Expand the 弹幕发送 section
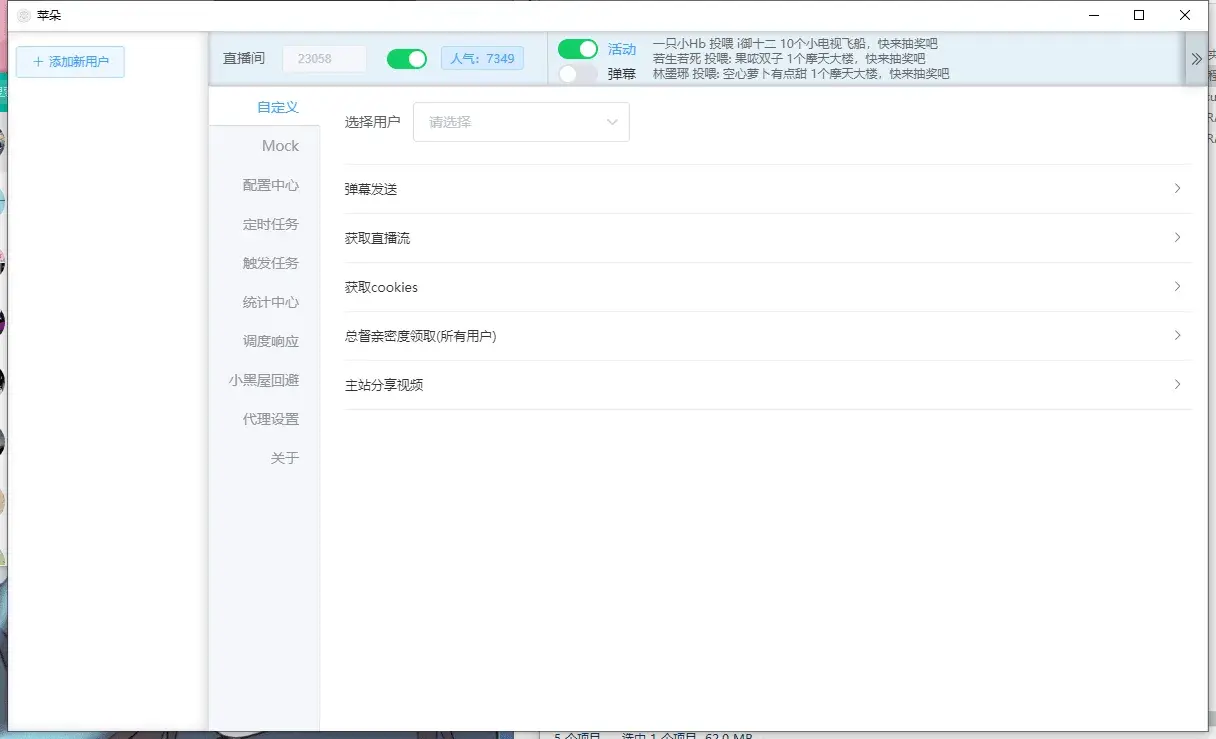 (x=768, y=189)
